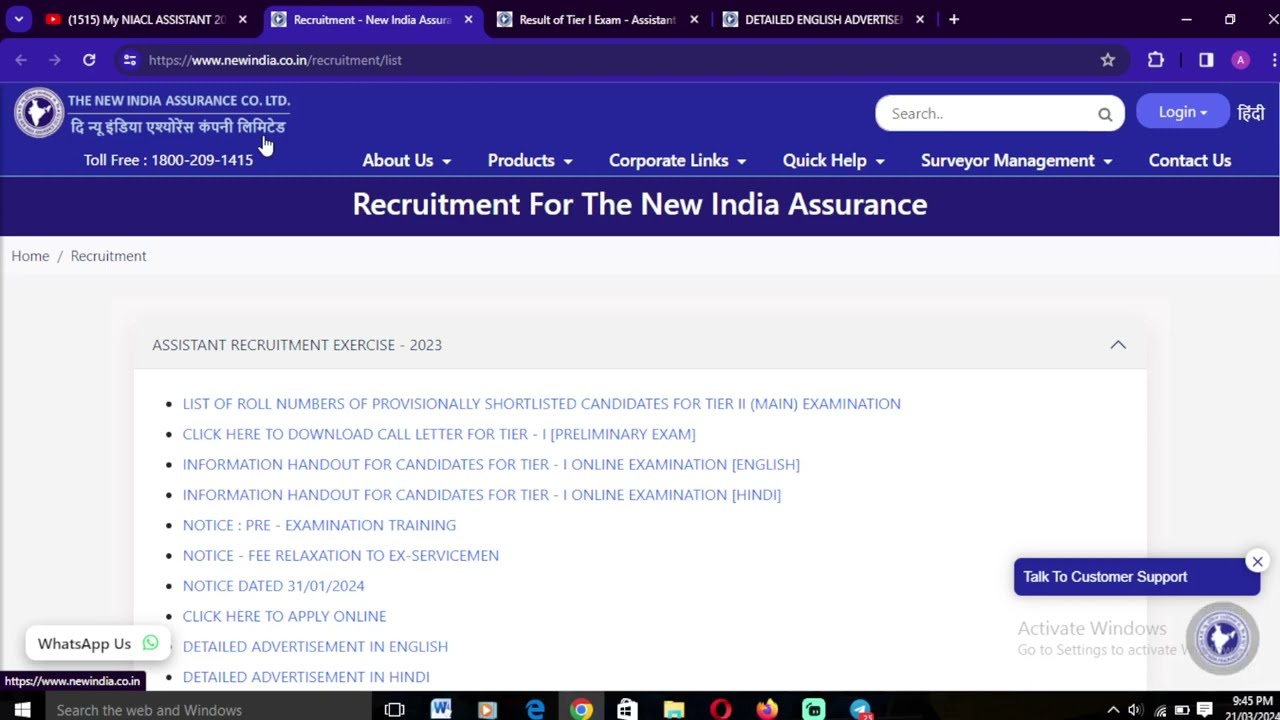Close the Result of Tier I Exam tab
This screenshot has height=720, width=1280.
(694, 19)
